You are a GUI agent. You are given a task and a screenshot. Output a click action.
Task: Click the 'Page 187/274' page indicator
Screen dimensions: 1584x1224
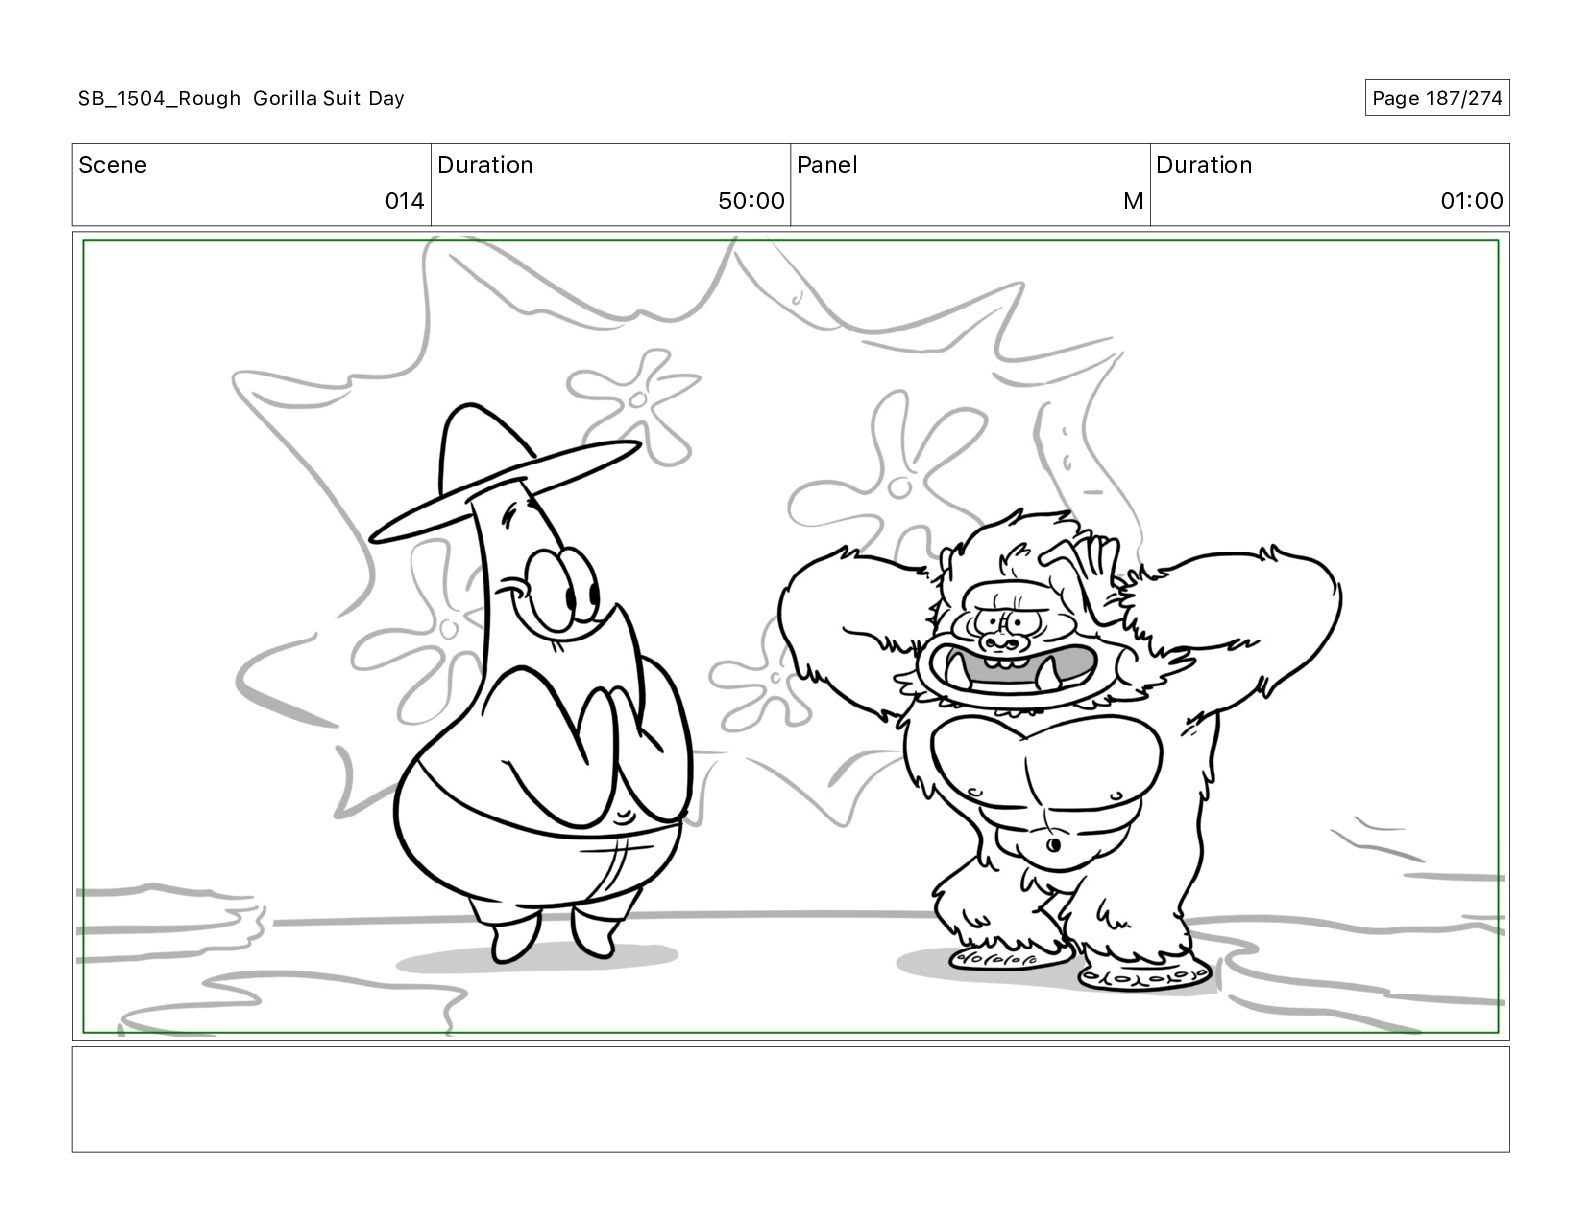pyautogui.click(x=1437, y=98)
